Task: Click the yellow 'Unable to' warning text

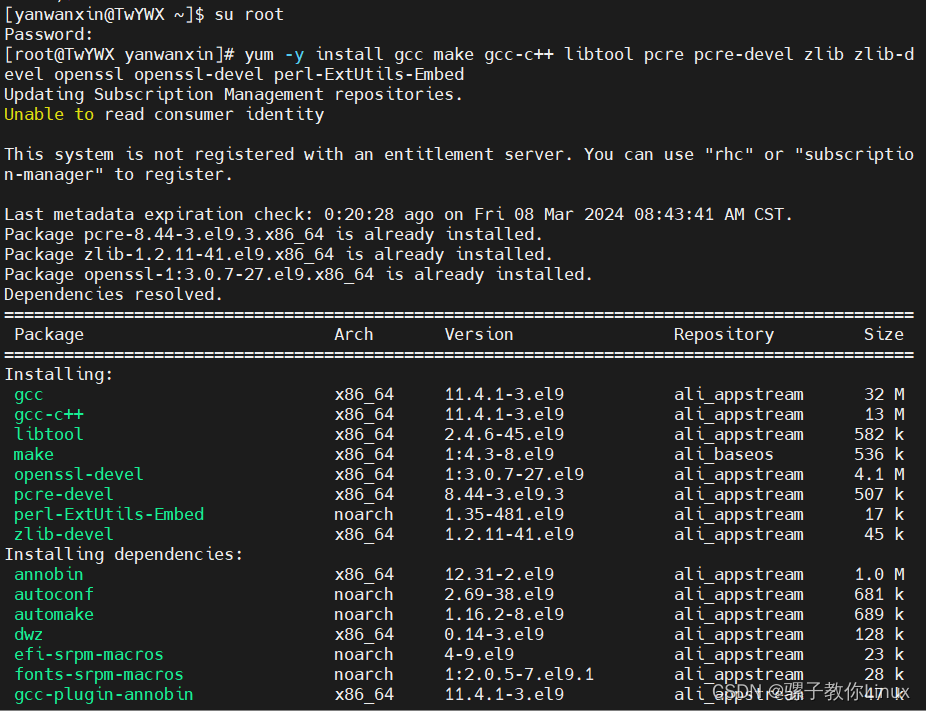Action: [49, 114]
